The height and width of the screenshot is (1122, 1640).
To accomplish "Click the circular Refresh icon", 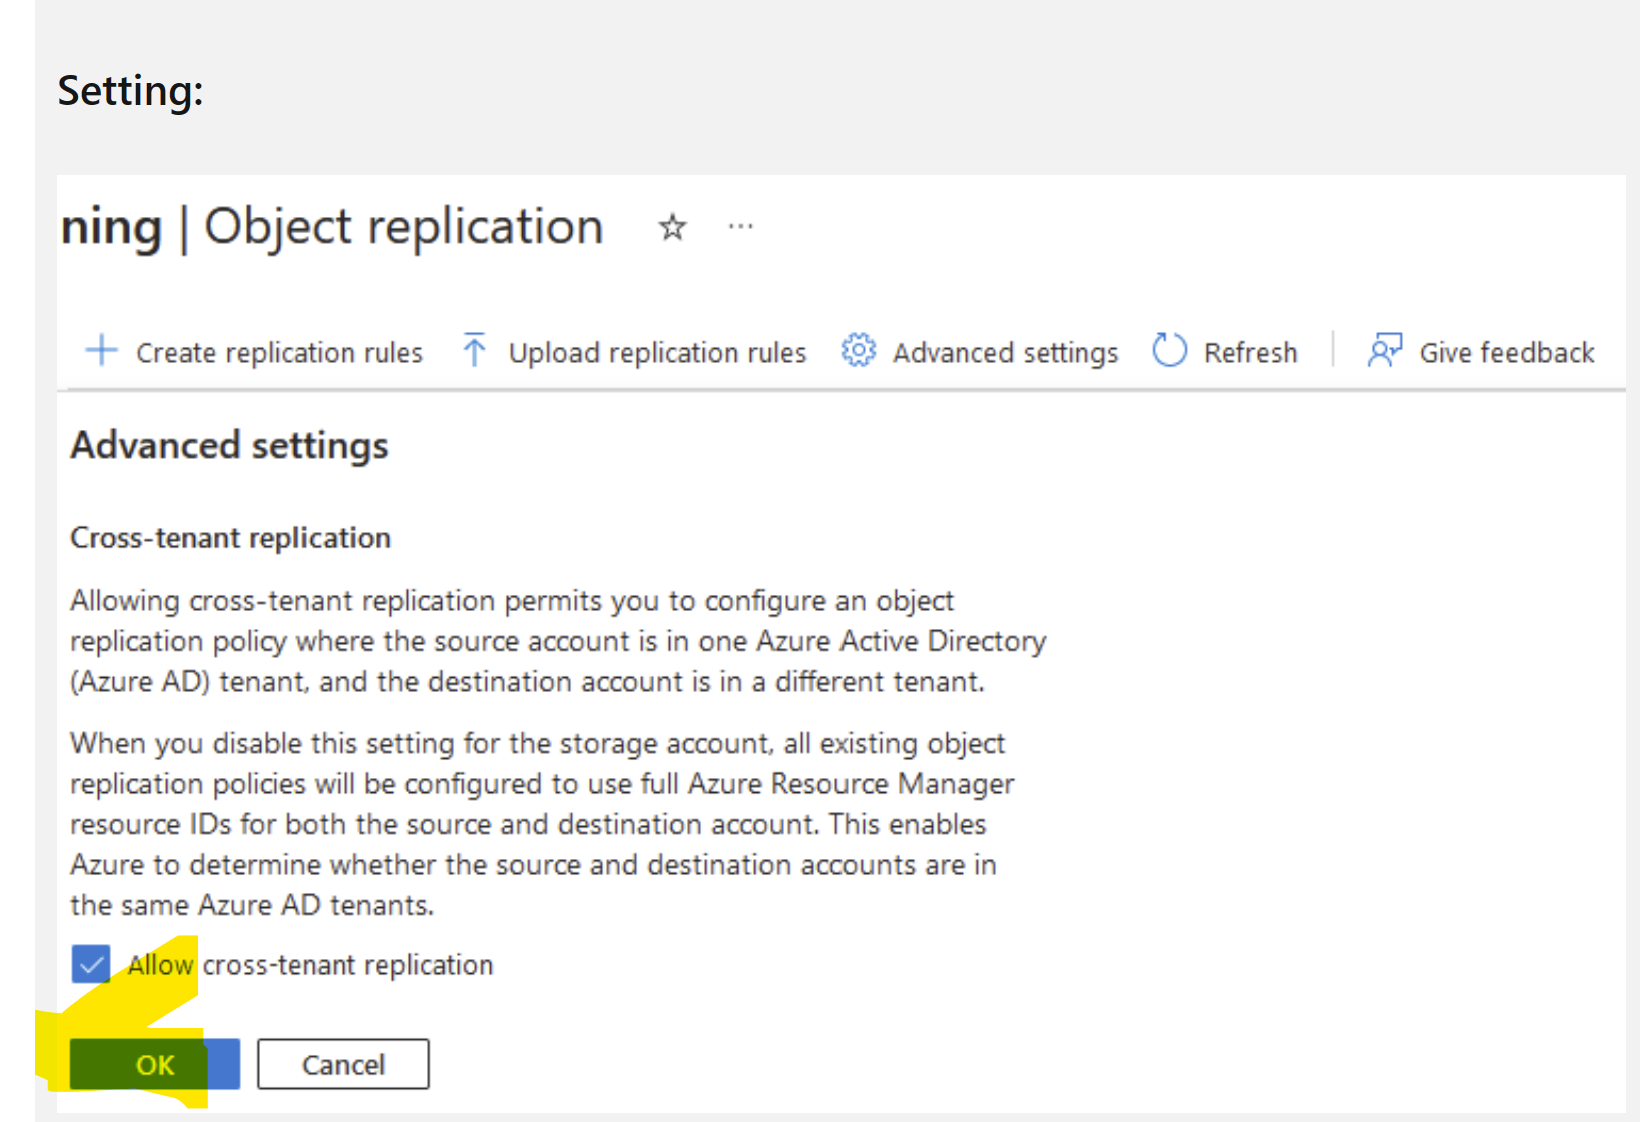I will 1169,351.
